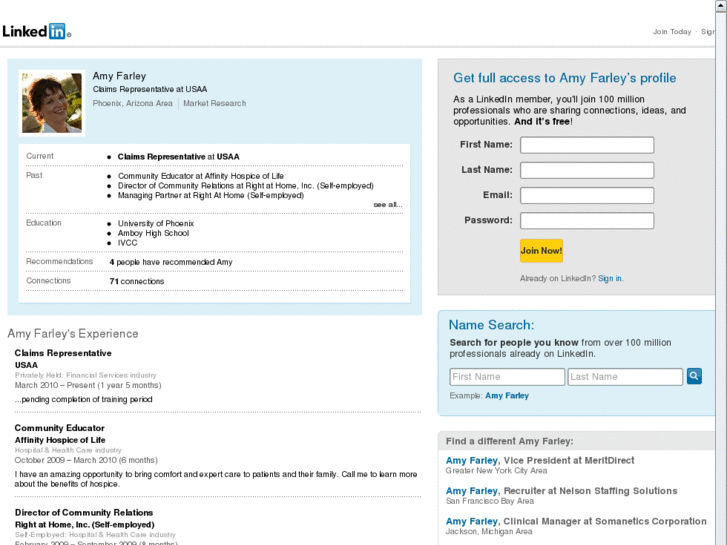The image size is (727, 545).
Task: Click 4 people have recommended Amy
Action: [x=171, y=262]
